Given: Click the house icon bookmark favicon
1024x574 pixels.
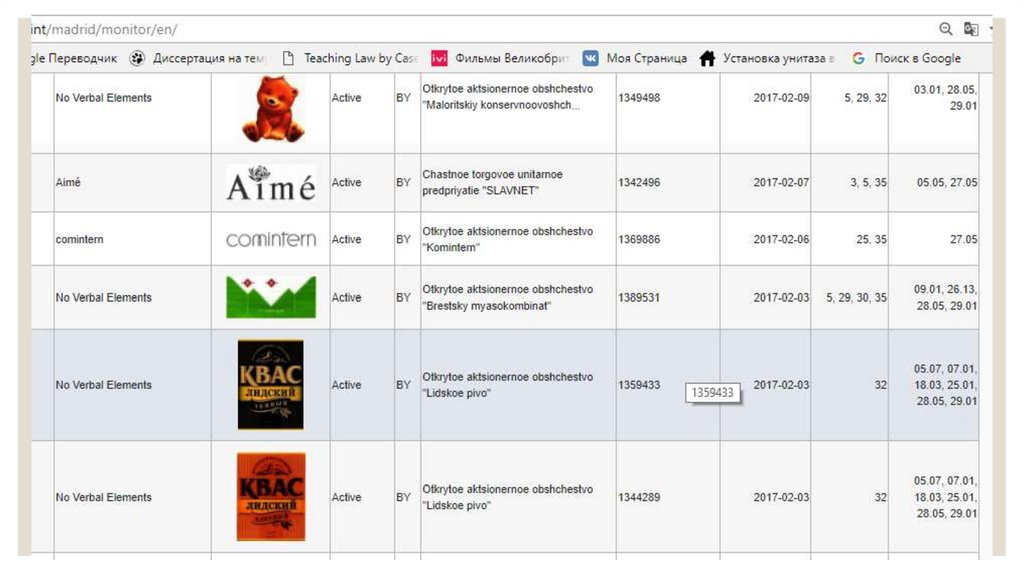Looking at the screenshot, I should coord(707,58).
